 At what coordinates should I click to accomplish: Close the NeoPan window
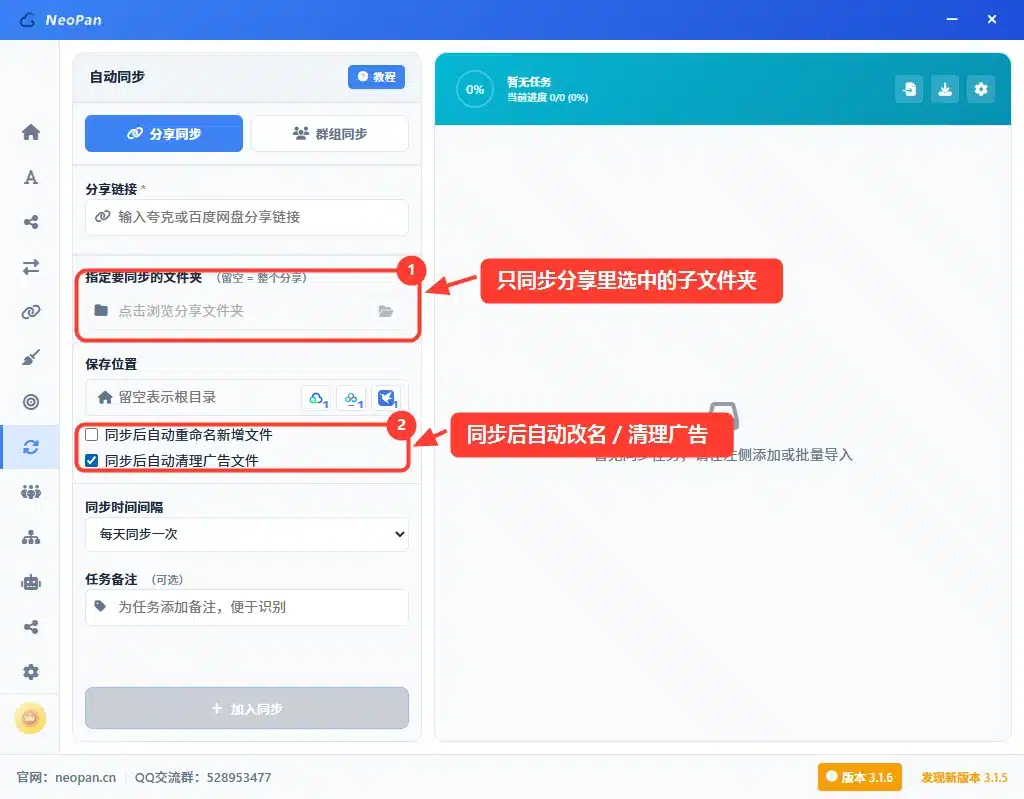pyautogui.click(x=992, y=20)
